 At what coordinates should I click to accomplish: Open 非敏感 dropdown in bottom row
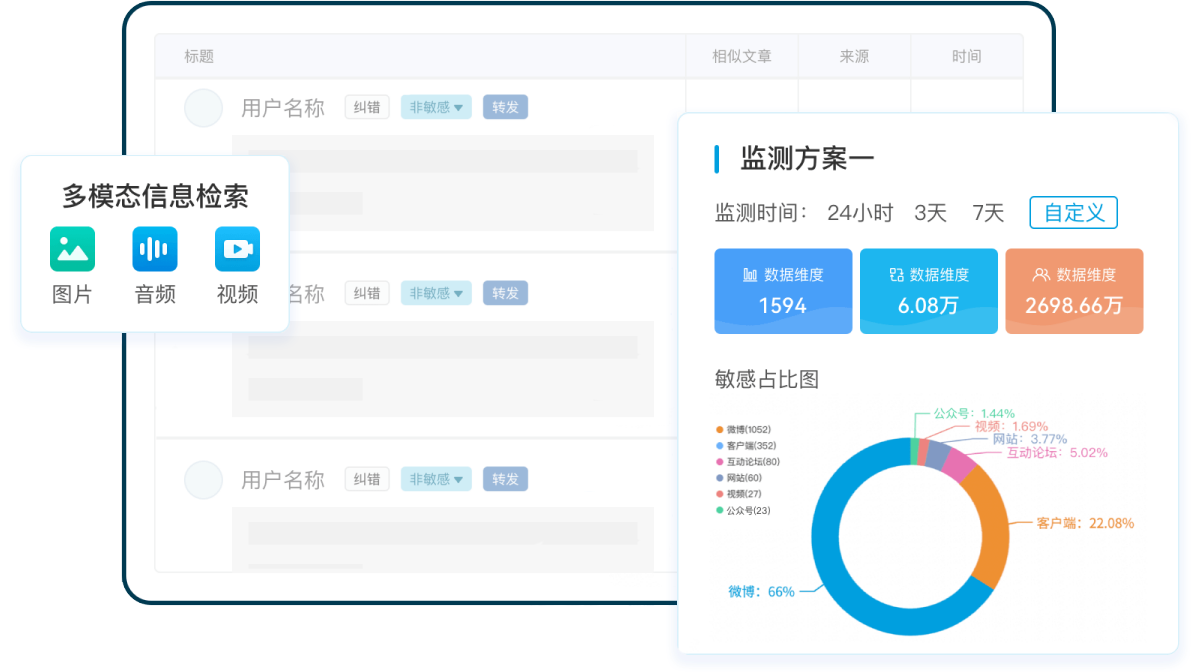click(x=436, y=479)
